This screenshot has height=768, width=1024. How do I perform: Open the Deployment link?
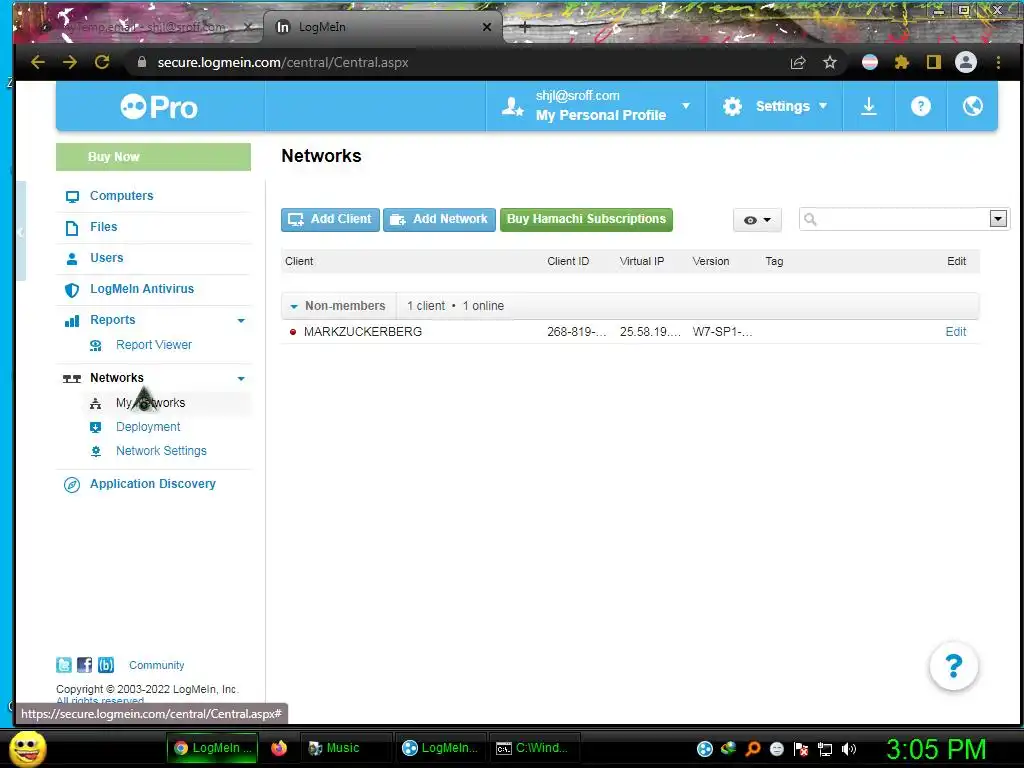148,427
